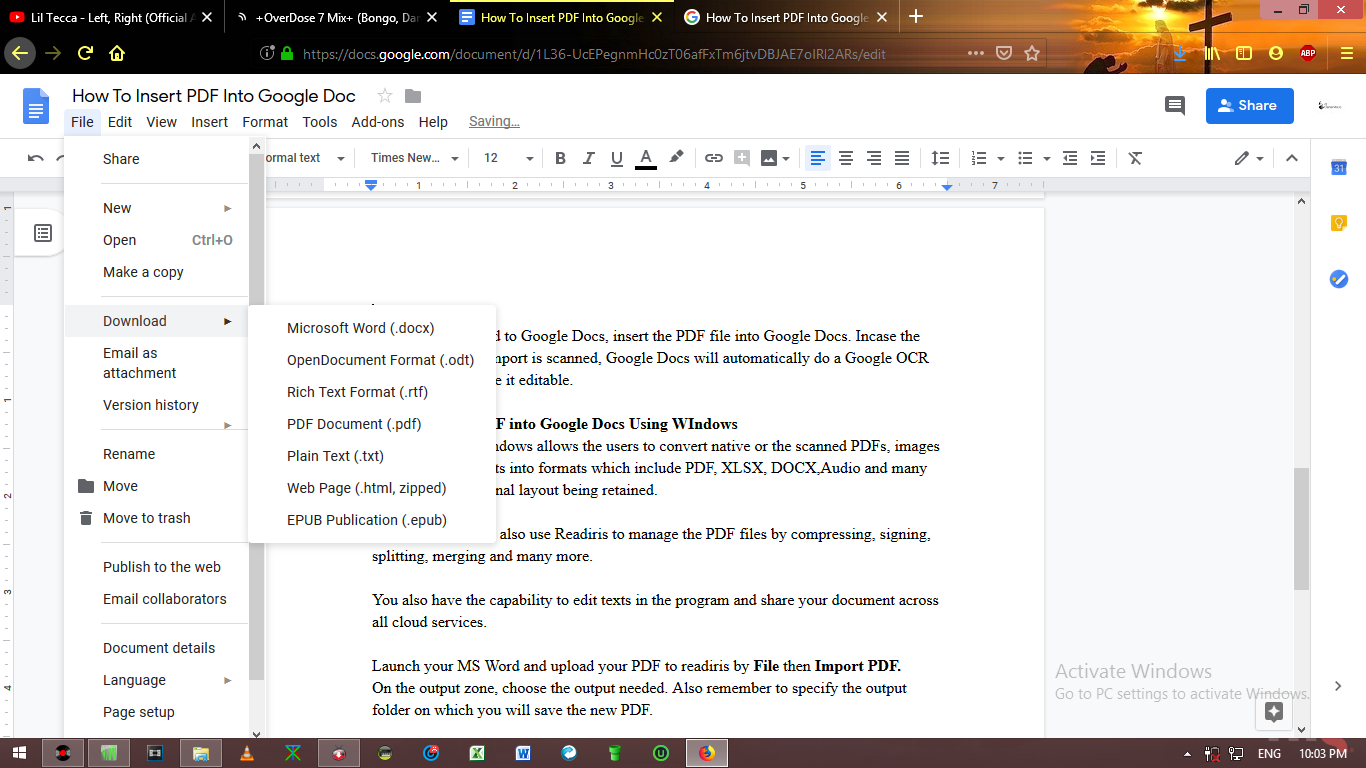
Task: Open the Insert menu
Action: click(x=209, y=122)
